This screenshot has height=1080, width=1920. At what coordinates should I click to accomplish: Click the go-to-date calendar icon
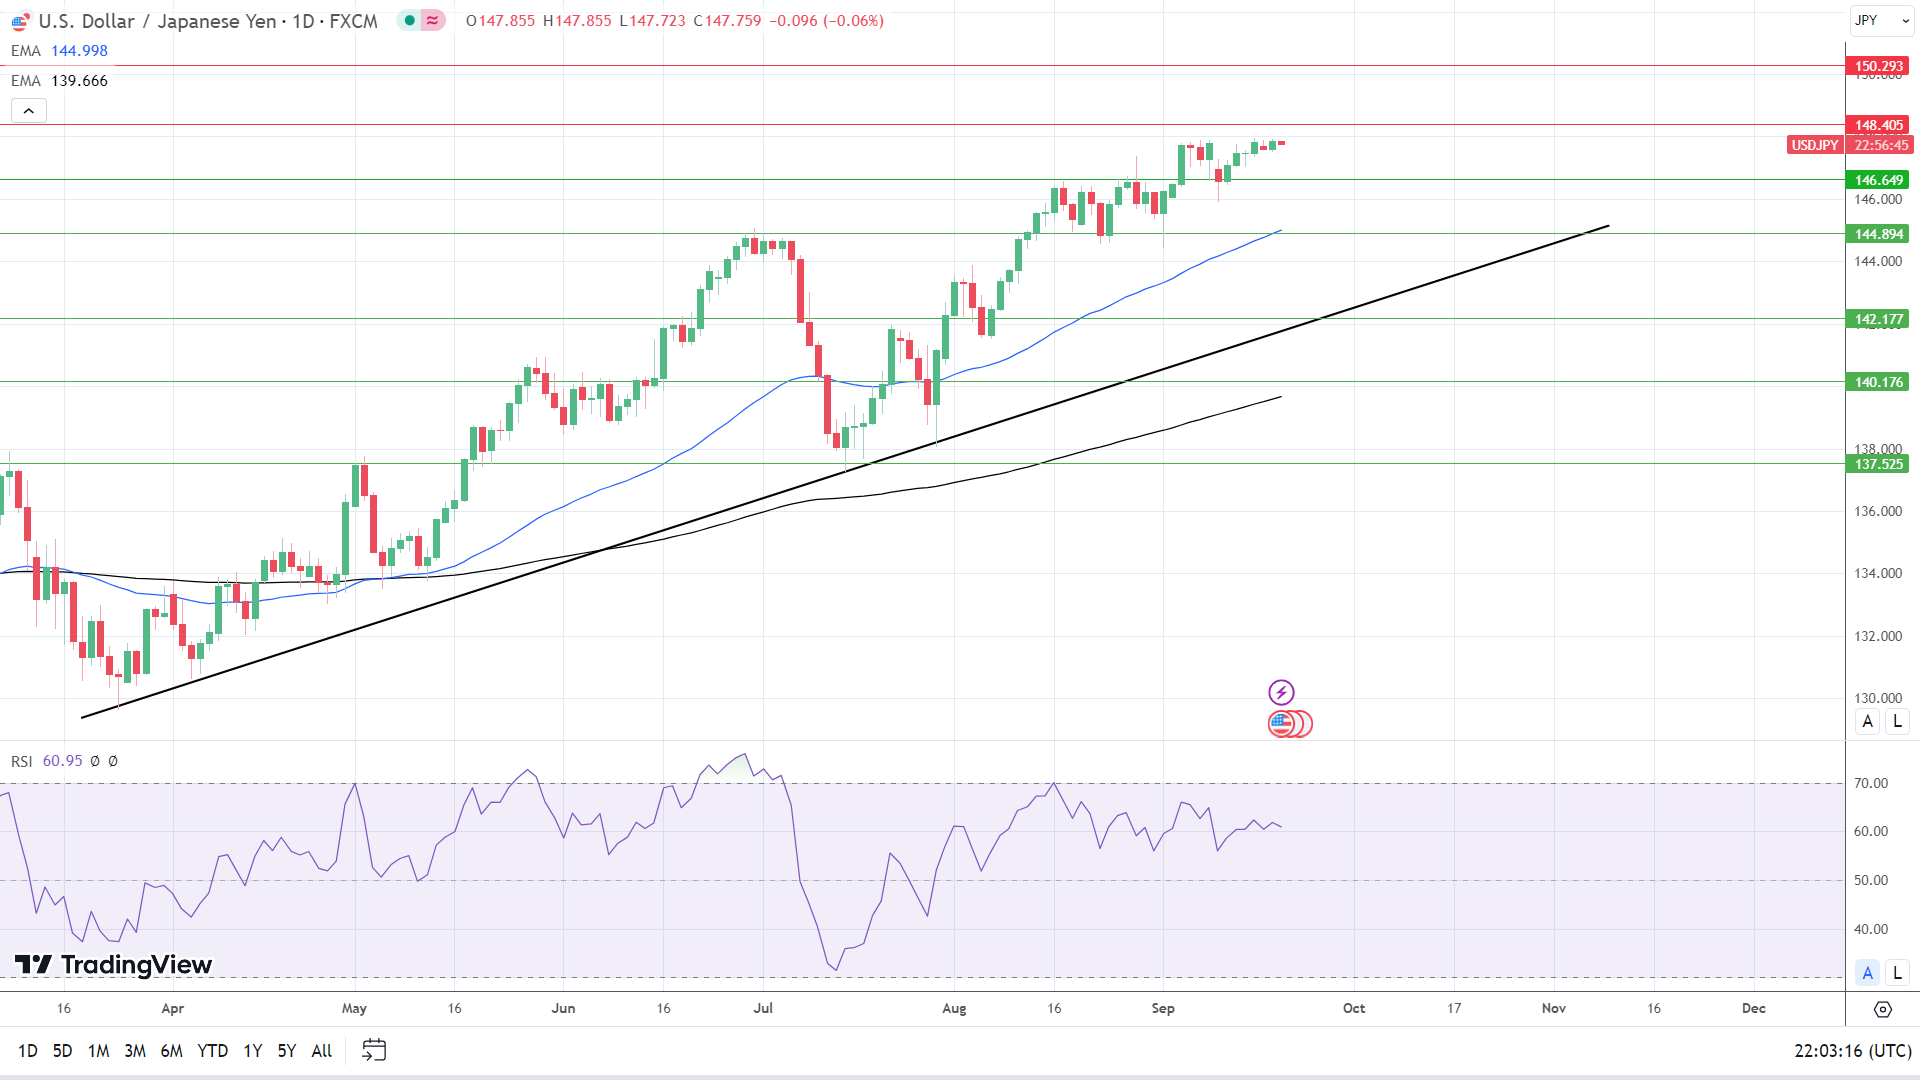coord(374,1050)
